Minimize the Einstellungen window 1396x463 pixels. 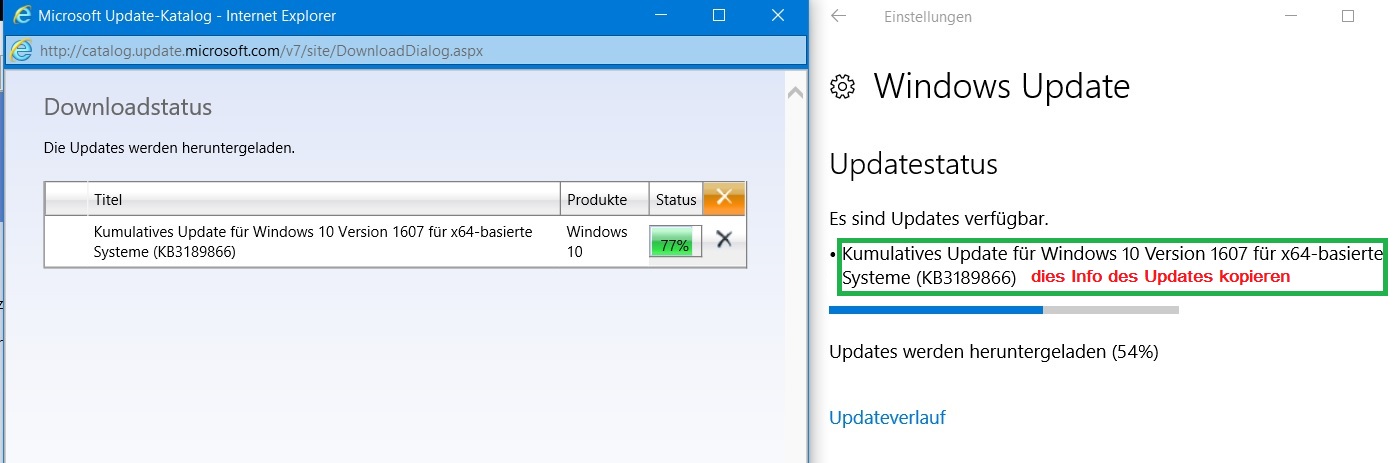click(1290, 16)
